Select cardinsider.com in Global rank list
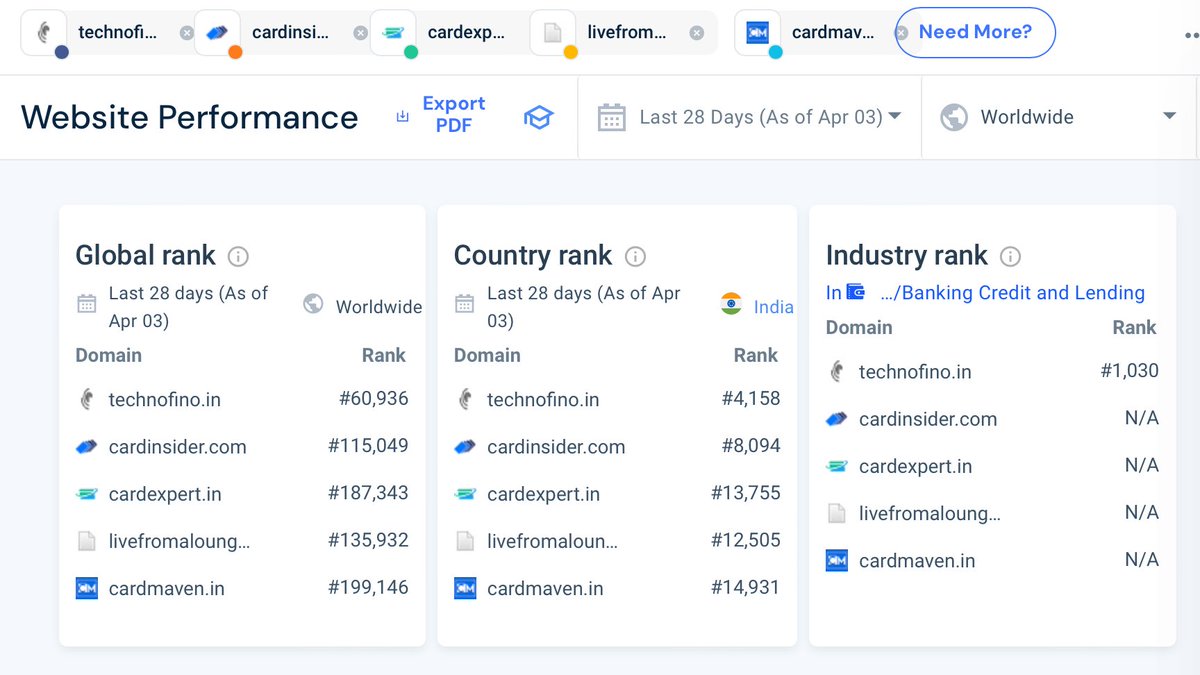The height and width of the screenshot is (675, 1200). (178, 447)
